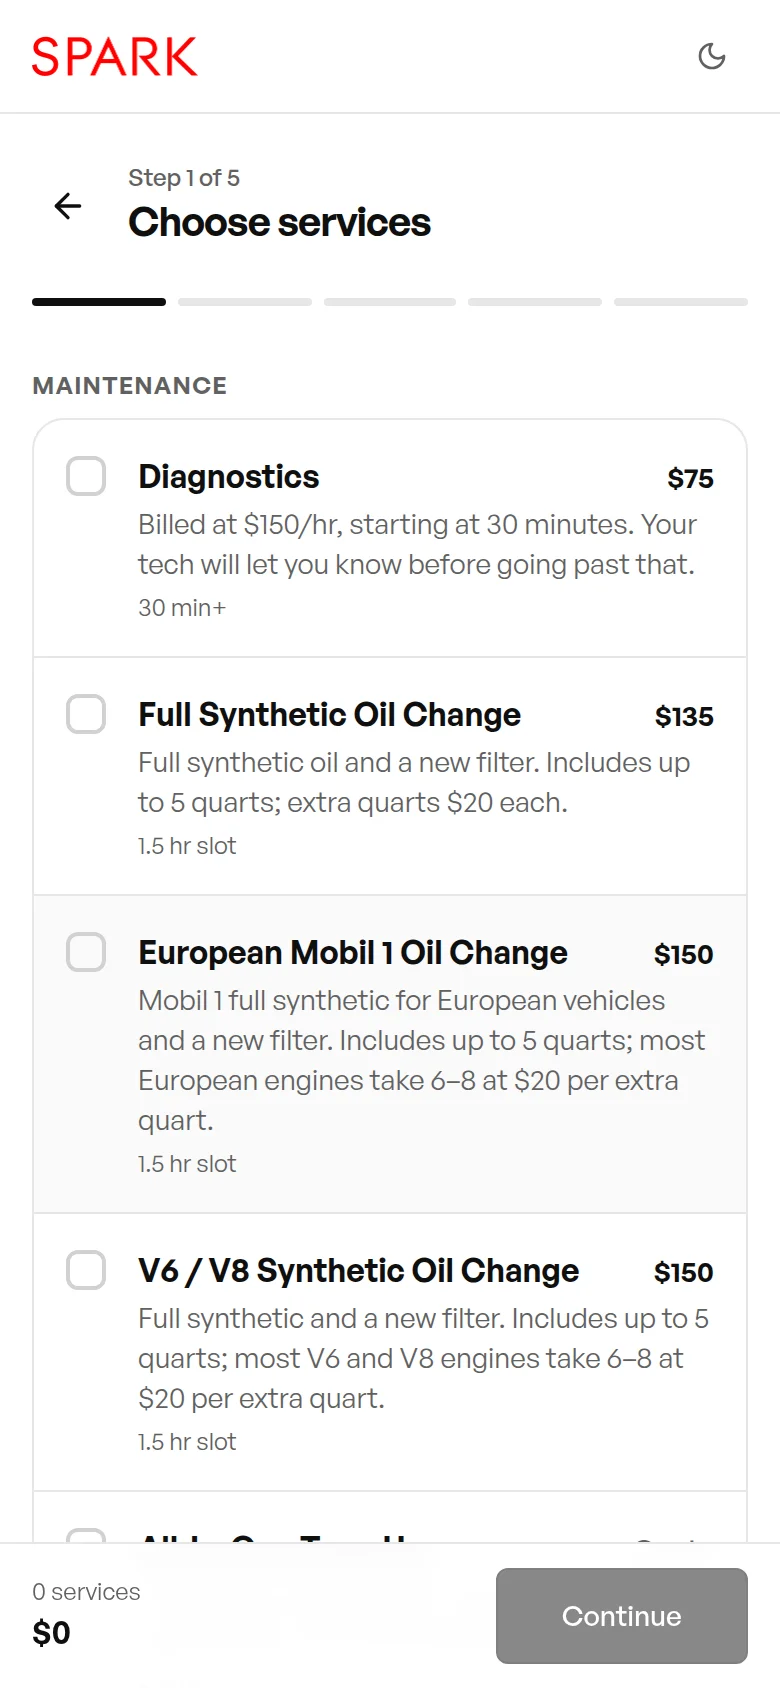Click the SPARK logo
The image size is (780, 1688).
pyautogui.click(x=115, y=57)
